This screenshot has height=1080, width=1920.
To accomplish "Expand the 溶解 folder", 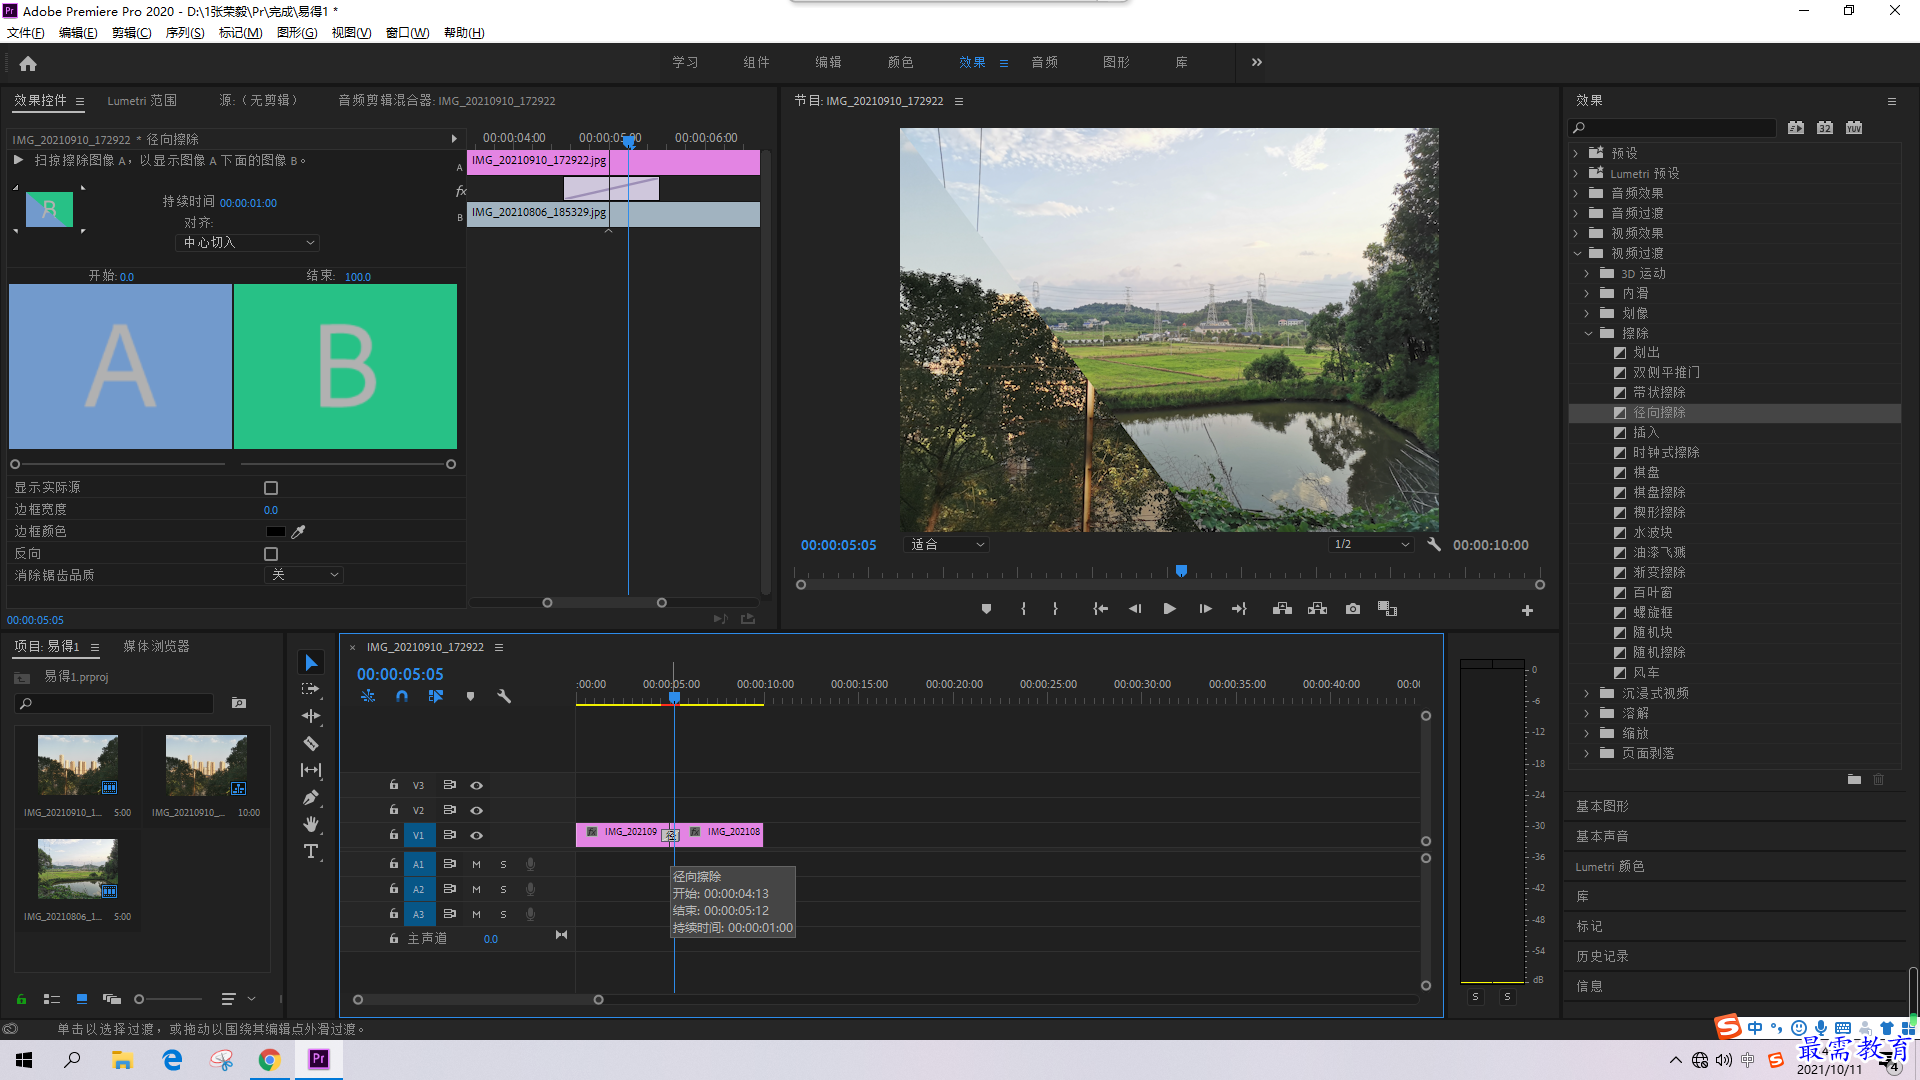I will (x=1587, y=713).
